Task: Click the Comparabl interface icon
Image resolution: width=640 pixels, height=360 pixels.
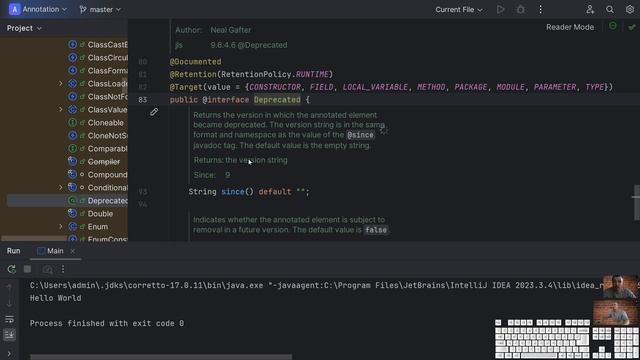Action: (x=72, y=149)
